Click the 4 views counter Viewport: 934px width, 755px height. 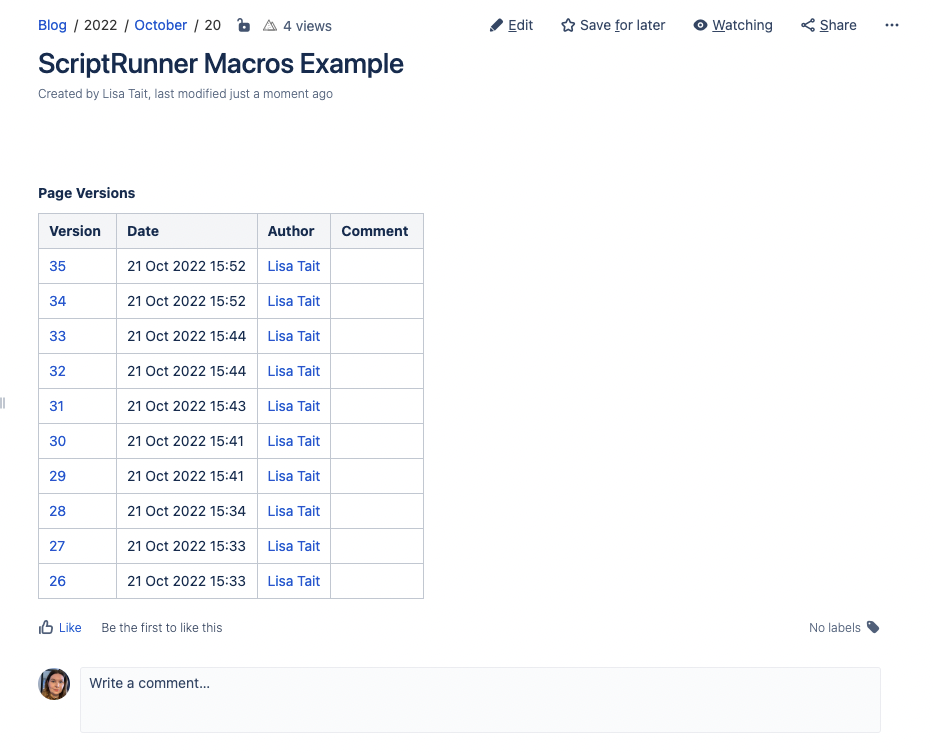(x=307, y=26)
